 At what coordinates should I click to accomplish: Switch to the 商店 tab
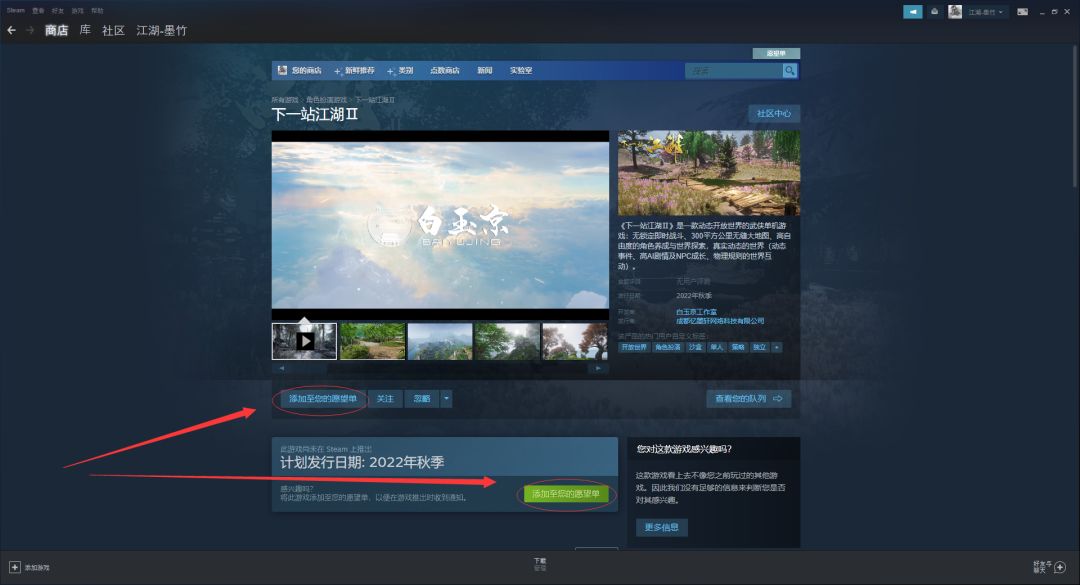point(56,30)
